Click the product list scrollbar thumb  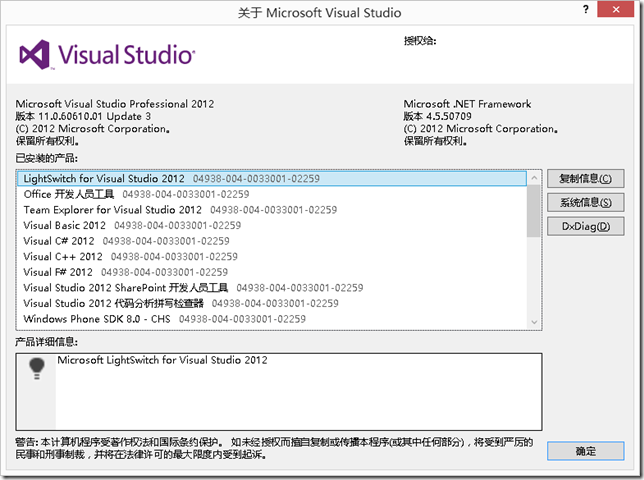point(534,211)
